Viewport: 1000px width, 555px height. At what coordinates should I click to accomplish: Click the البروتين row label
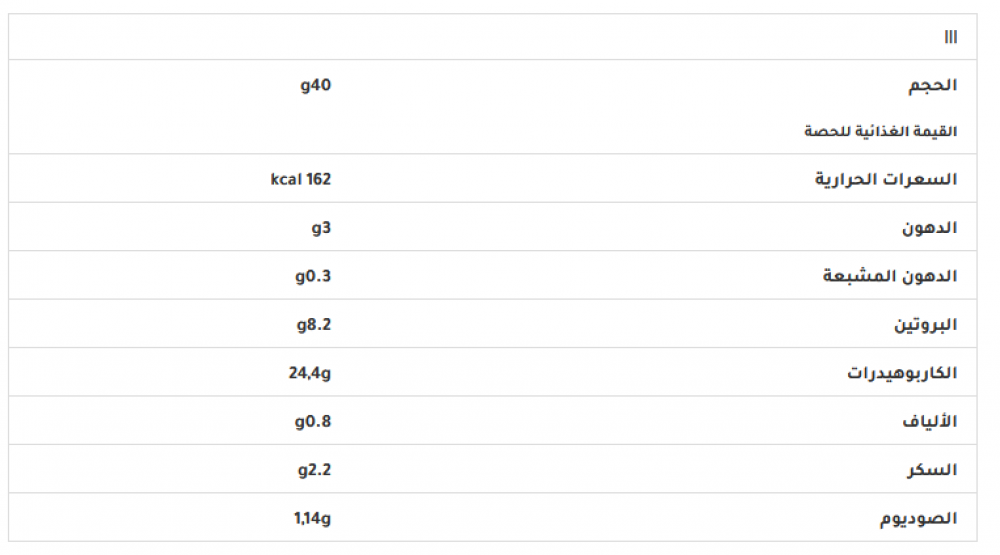coord(925,325)
